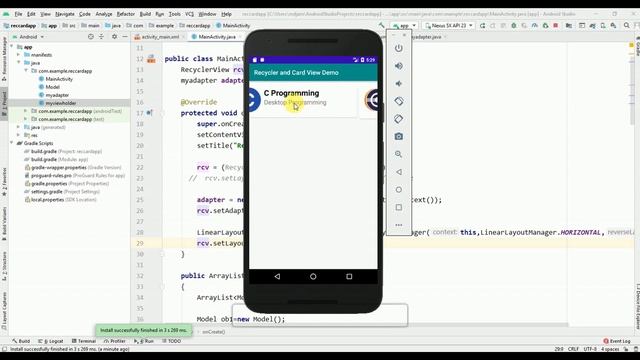
Task: Click the Rerun app toolbar icon
Action: click(482, 25)
